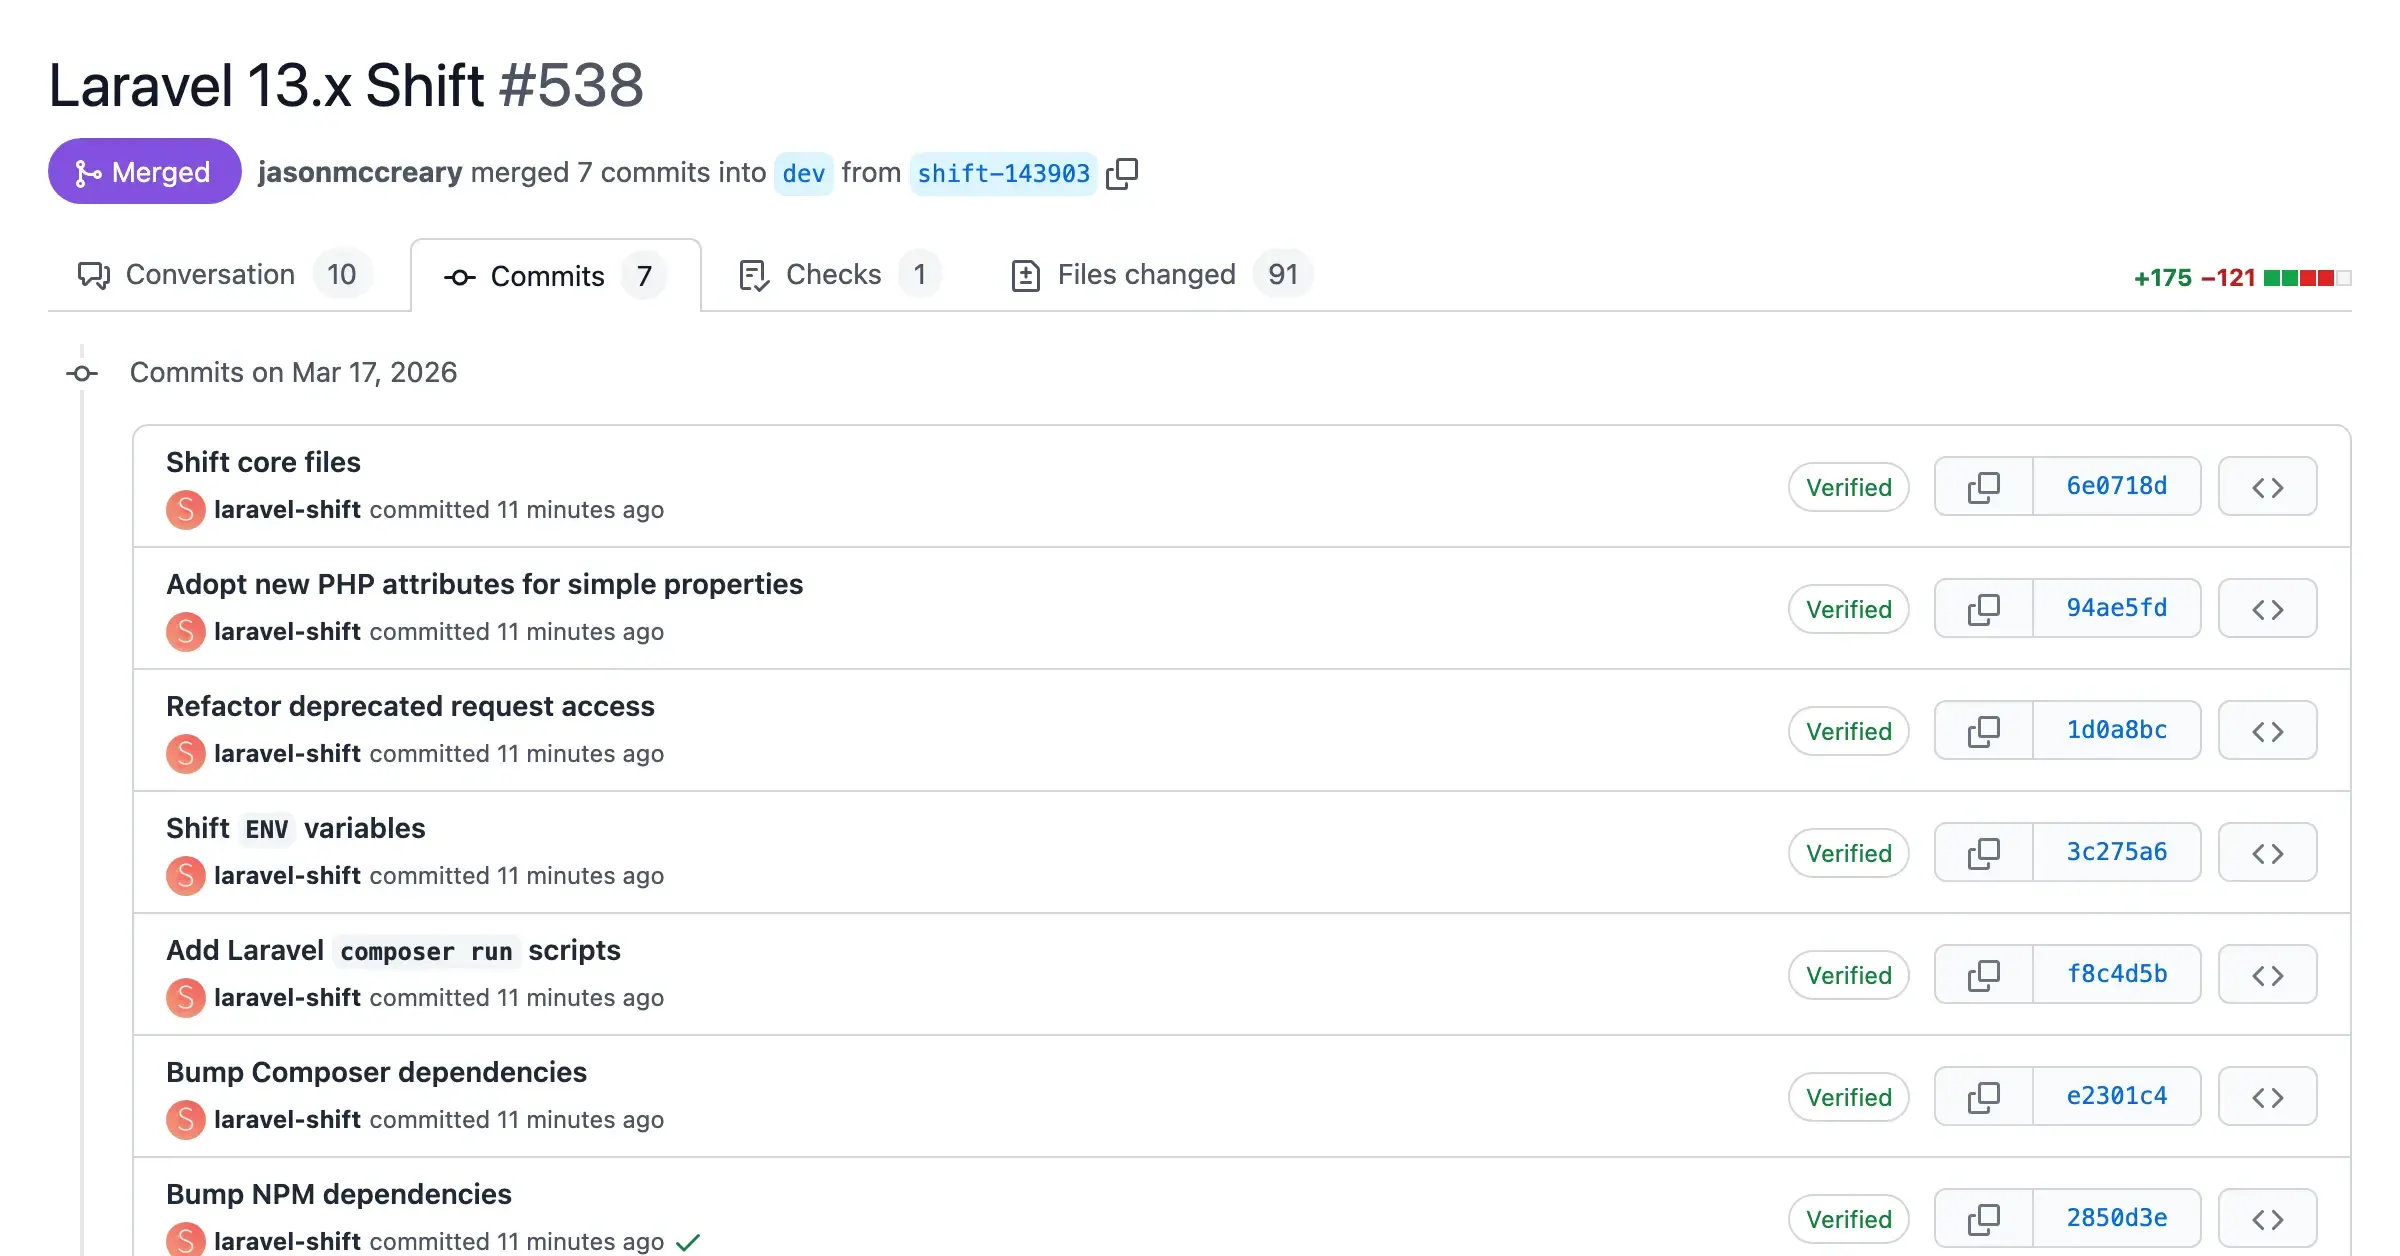Switch to the Conversation tab
Image resolution: width=2400 pixels, height=1256 pixels.
[210, 274]
